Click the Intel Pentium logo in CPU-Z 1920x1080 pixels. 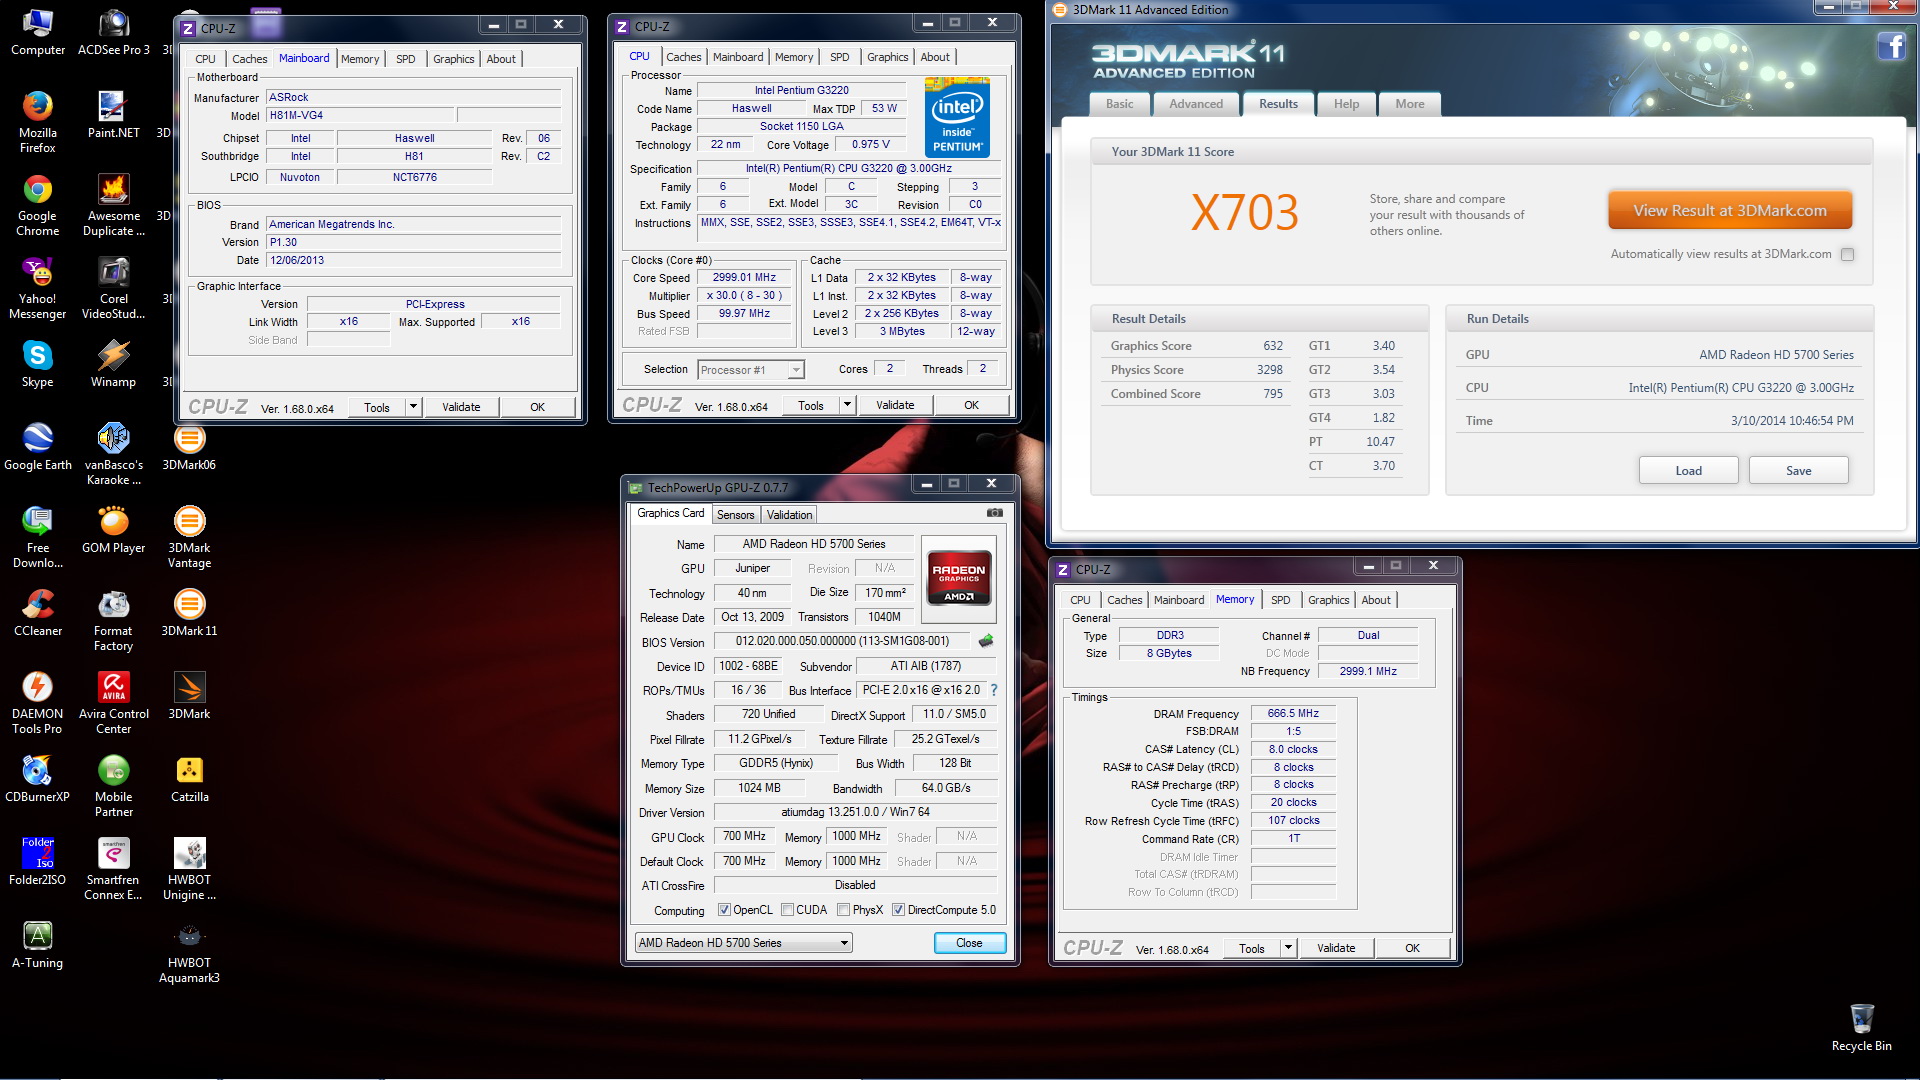click(958, 118)
